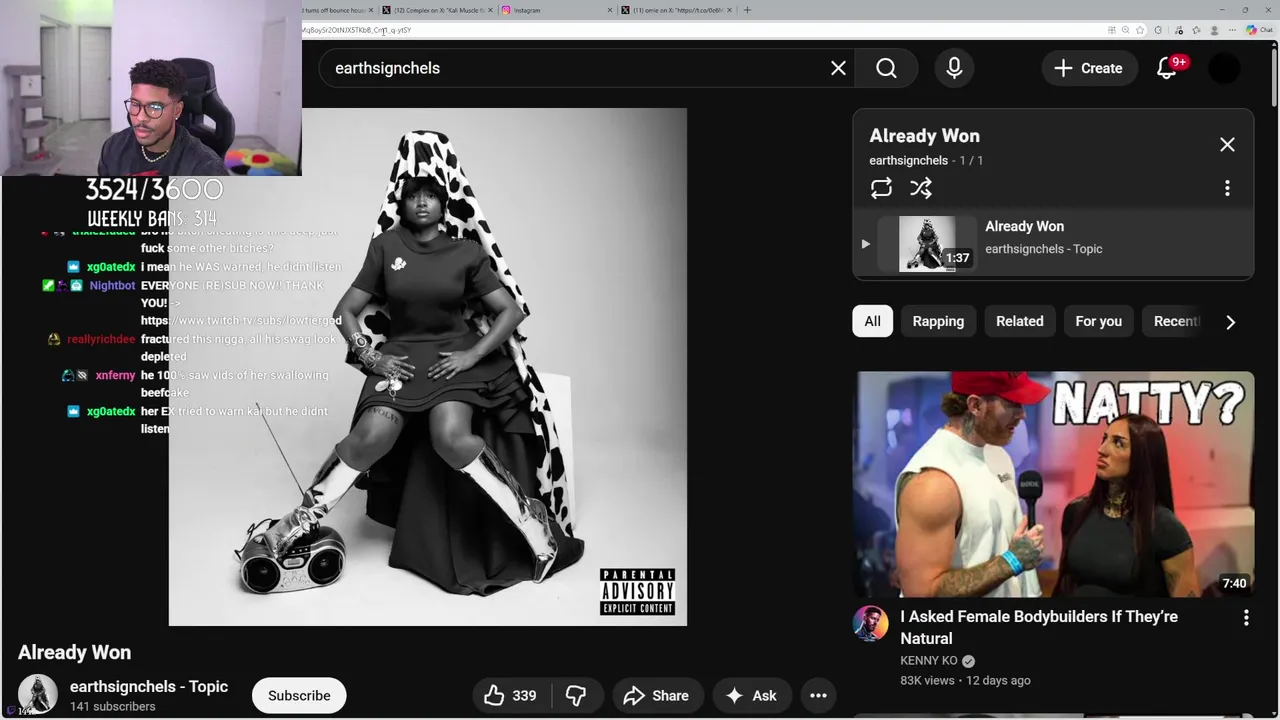Click the Ask button
The image size is (1280, 720).
(x=752, y=695)
